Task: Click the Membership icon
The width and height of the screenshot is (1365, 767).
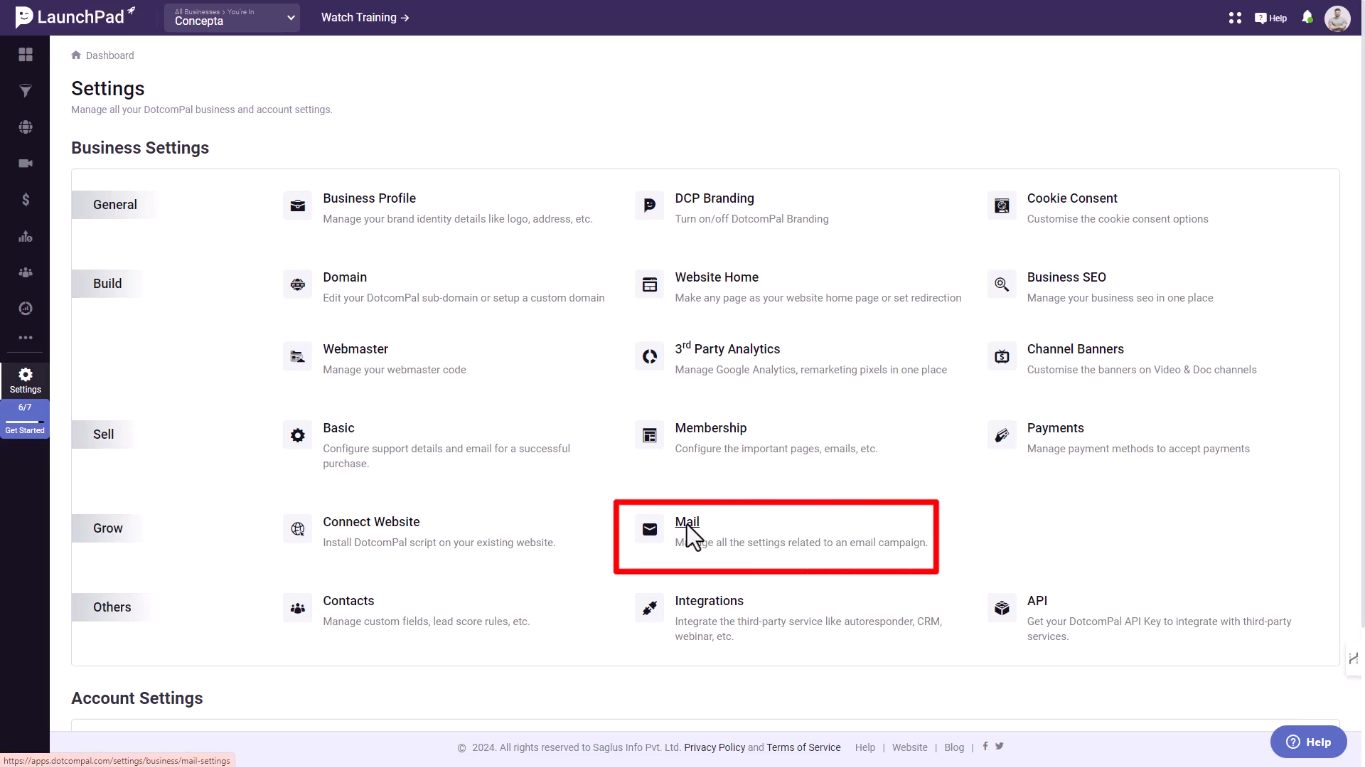Action: click(649, 436)
